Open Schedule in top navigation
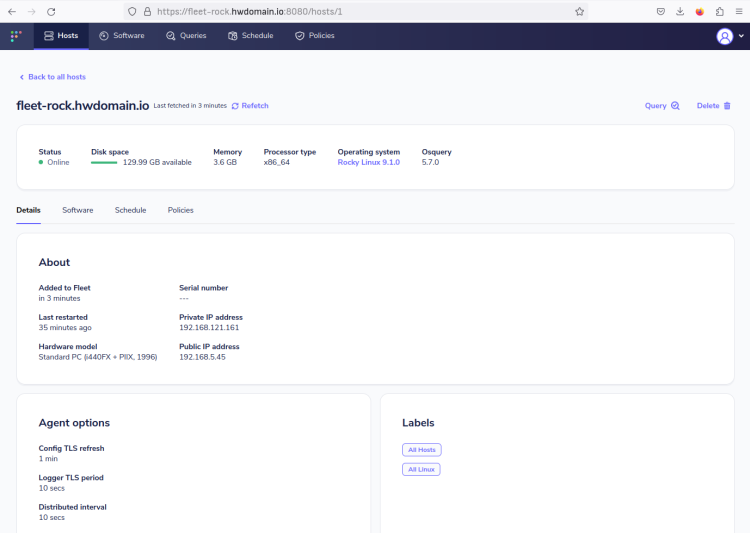 (x=251, y=36)
